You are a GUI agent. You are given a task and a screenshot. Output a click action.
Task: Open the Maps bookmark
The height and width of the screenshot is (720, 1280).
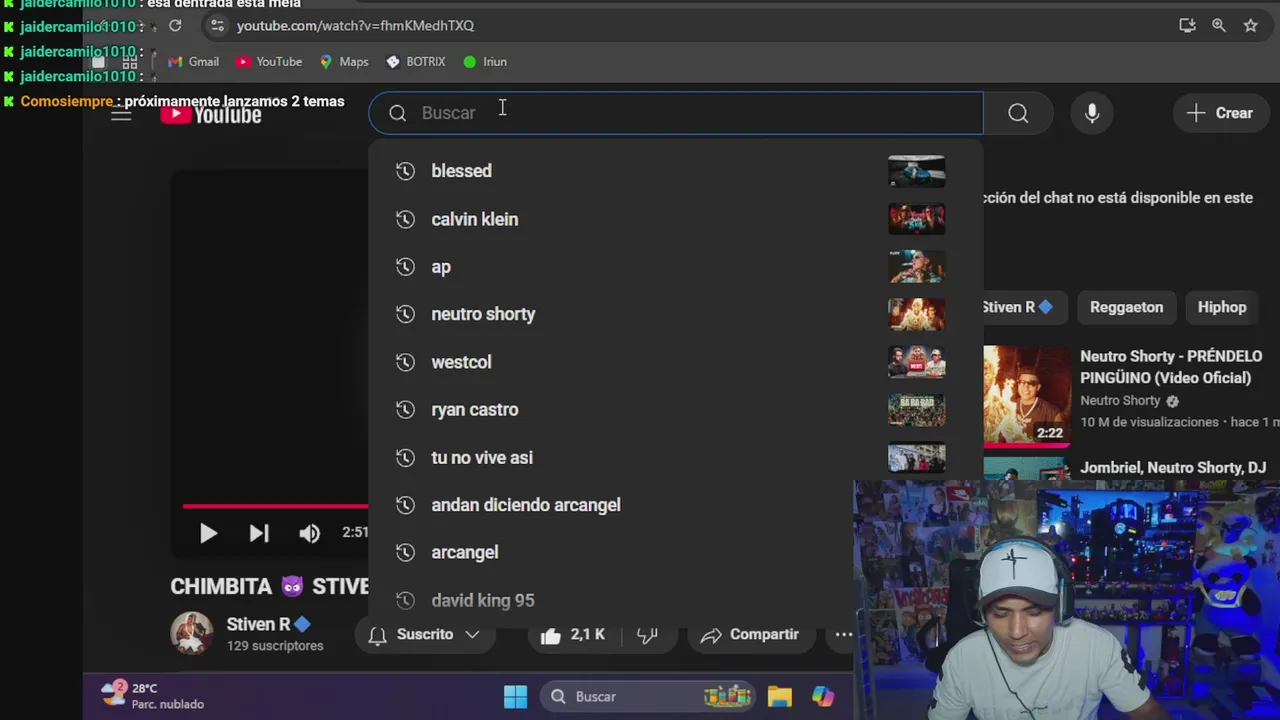click(344, 62)
